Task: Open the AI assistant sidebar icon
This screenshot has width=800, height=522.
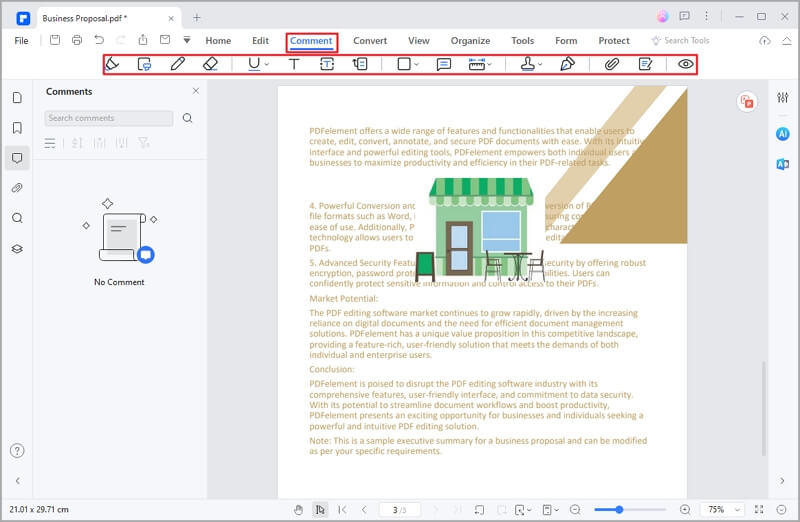Action: click(x=783, y=134)
